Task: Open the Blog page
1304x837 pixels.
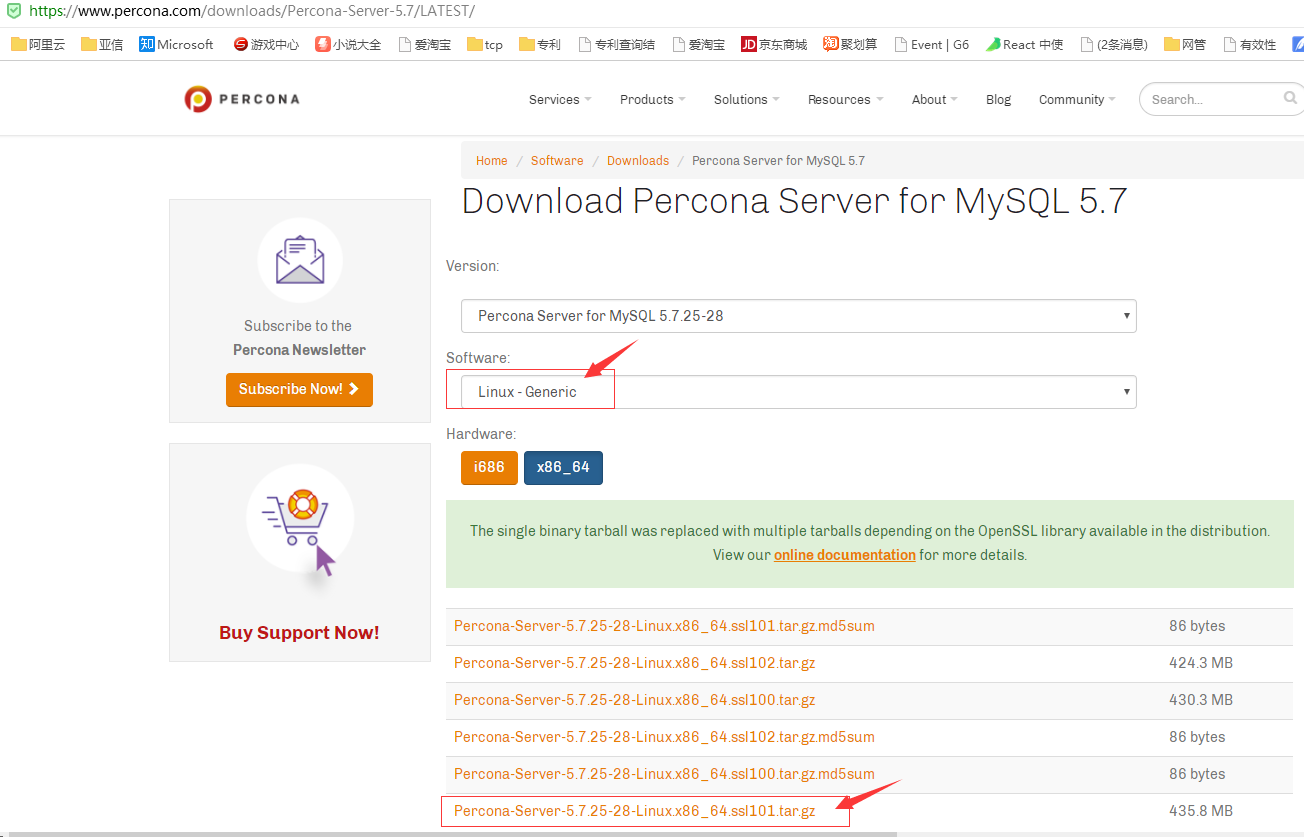Action: tap(998, 99)
